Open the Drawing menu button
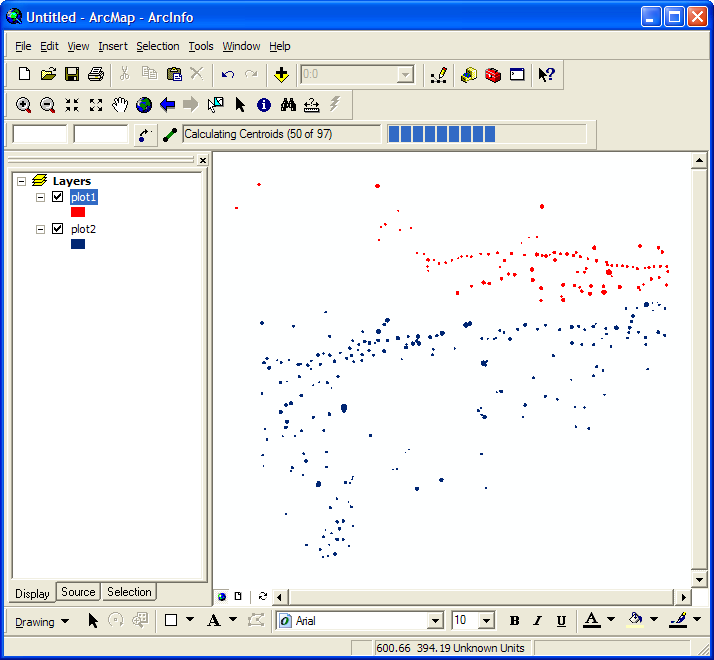714x660 pixels. [42, 621]
